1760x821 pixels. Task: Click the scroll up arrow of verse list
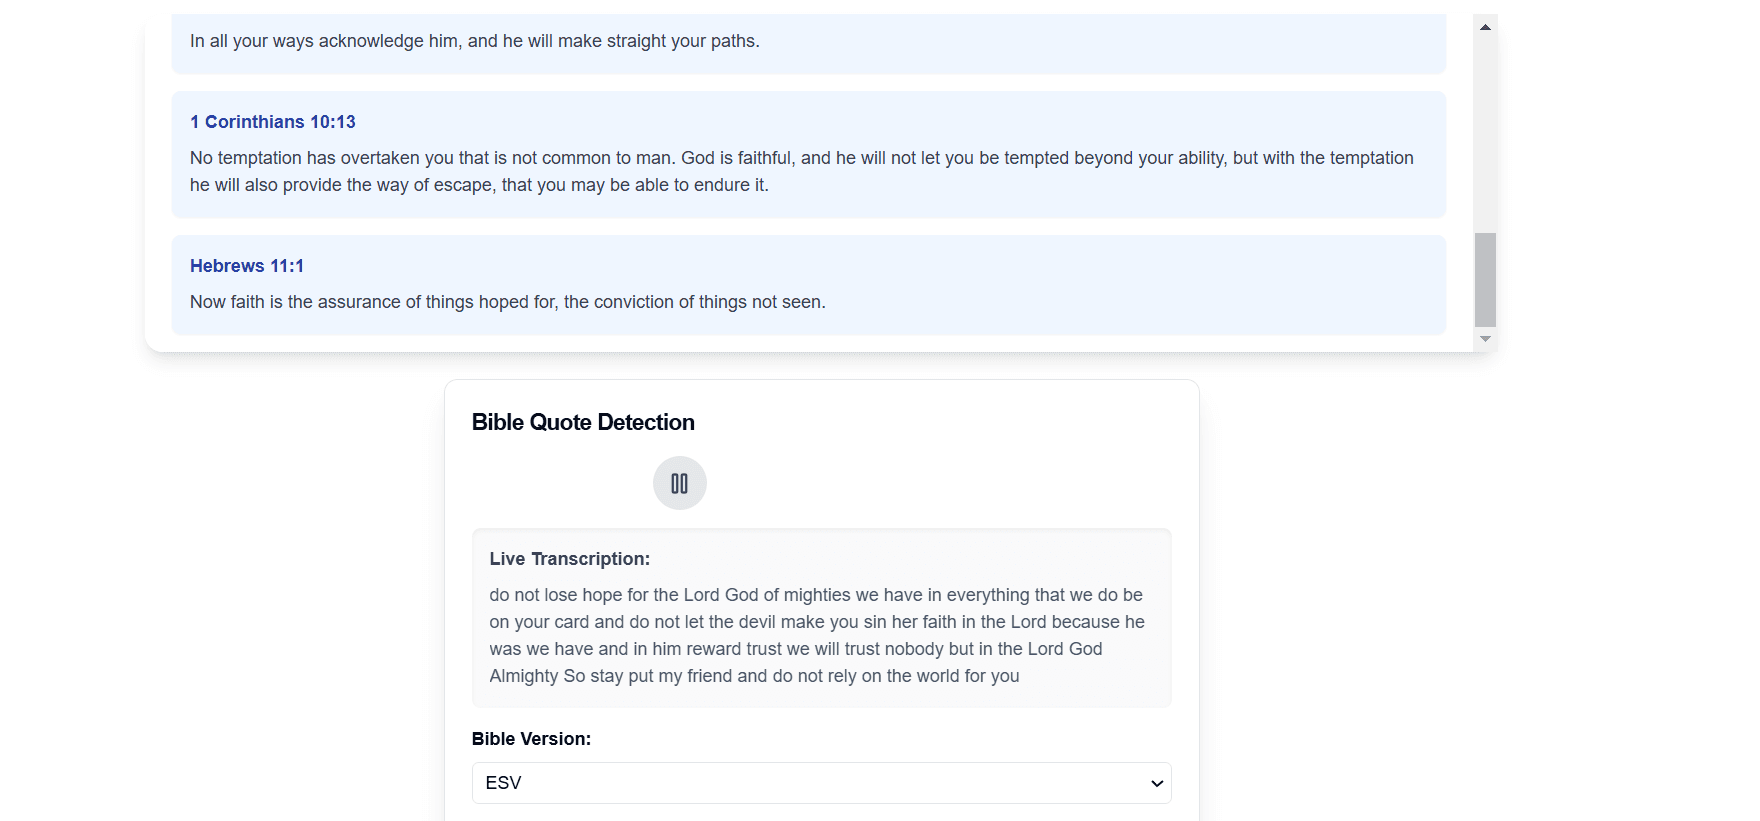(1485, 27)
